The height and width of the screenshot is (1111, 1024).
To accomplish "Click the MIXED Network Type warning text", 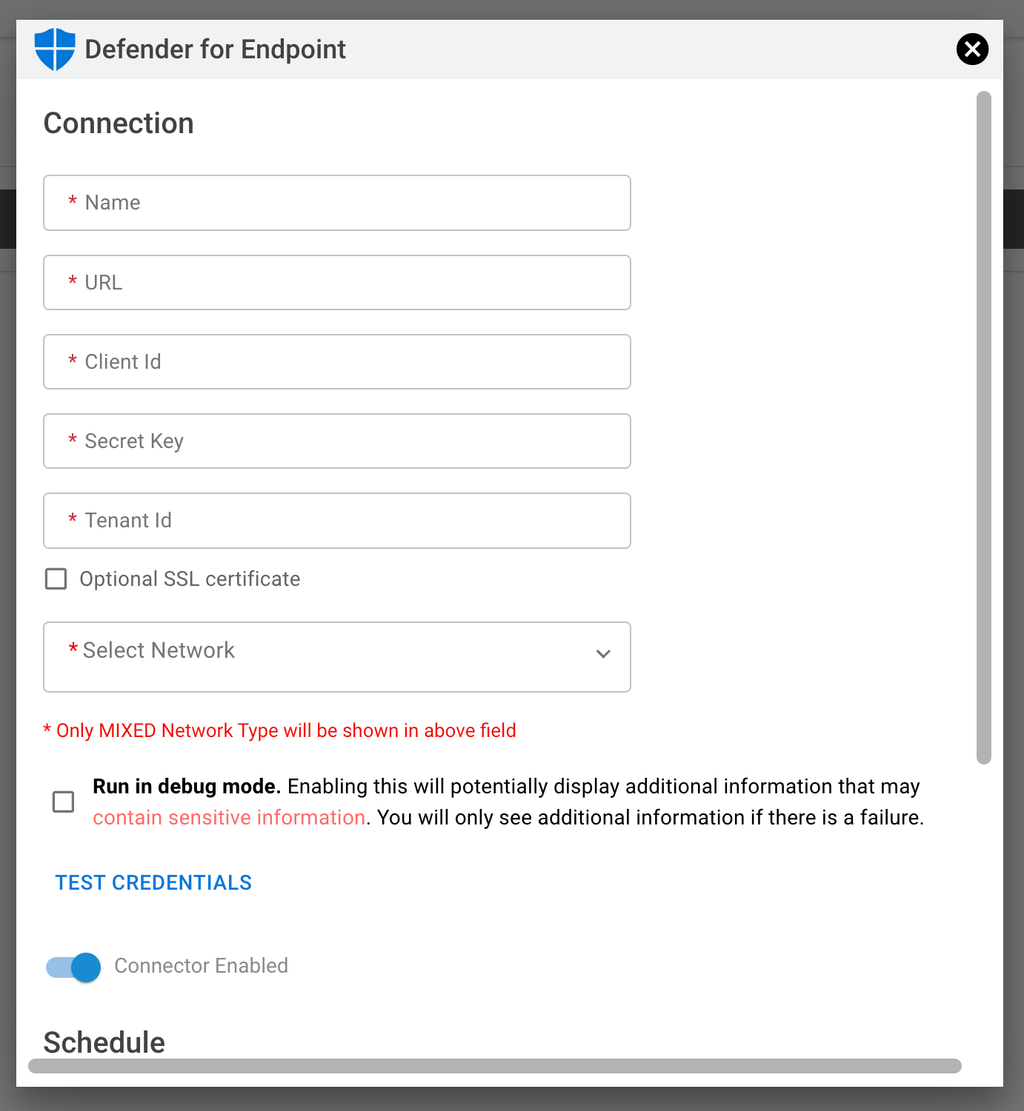I will [280, 730].
